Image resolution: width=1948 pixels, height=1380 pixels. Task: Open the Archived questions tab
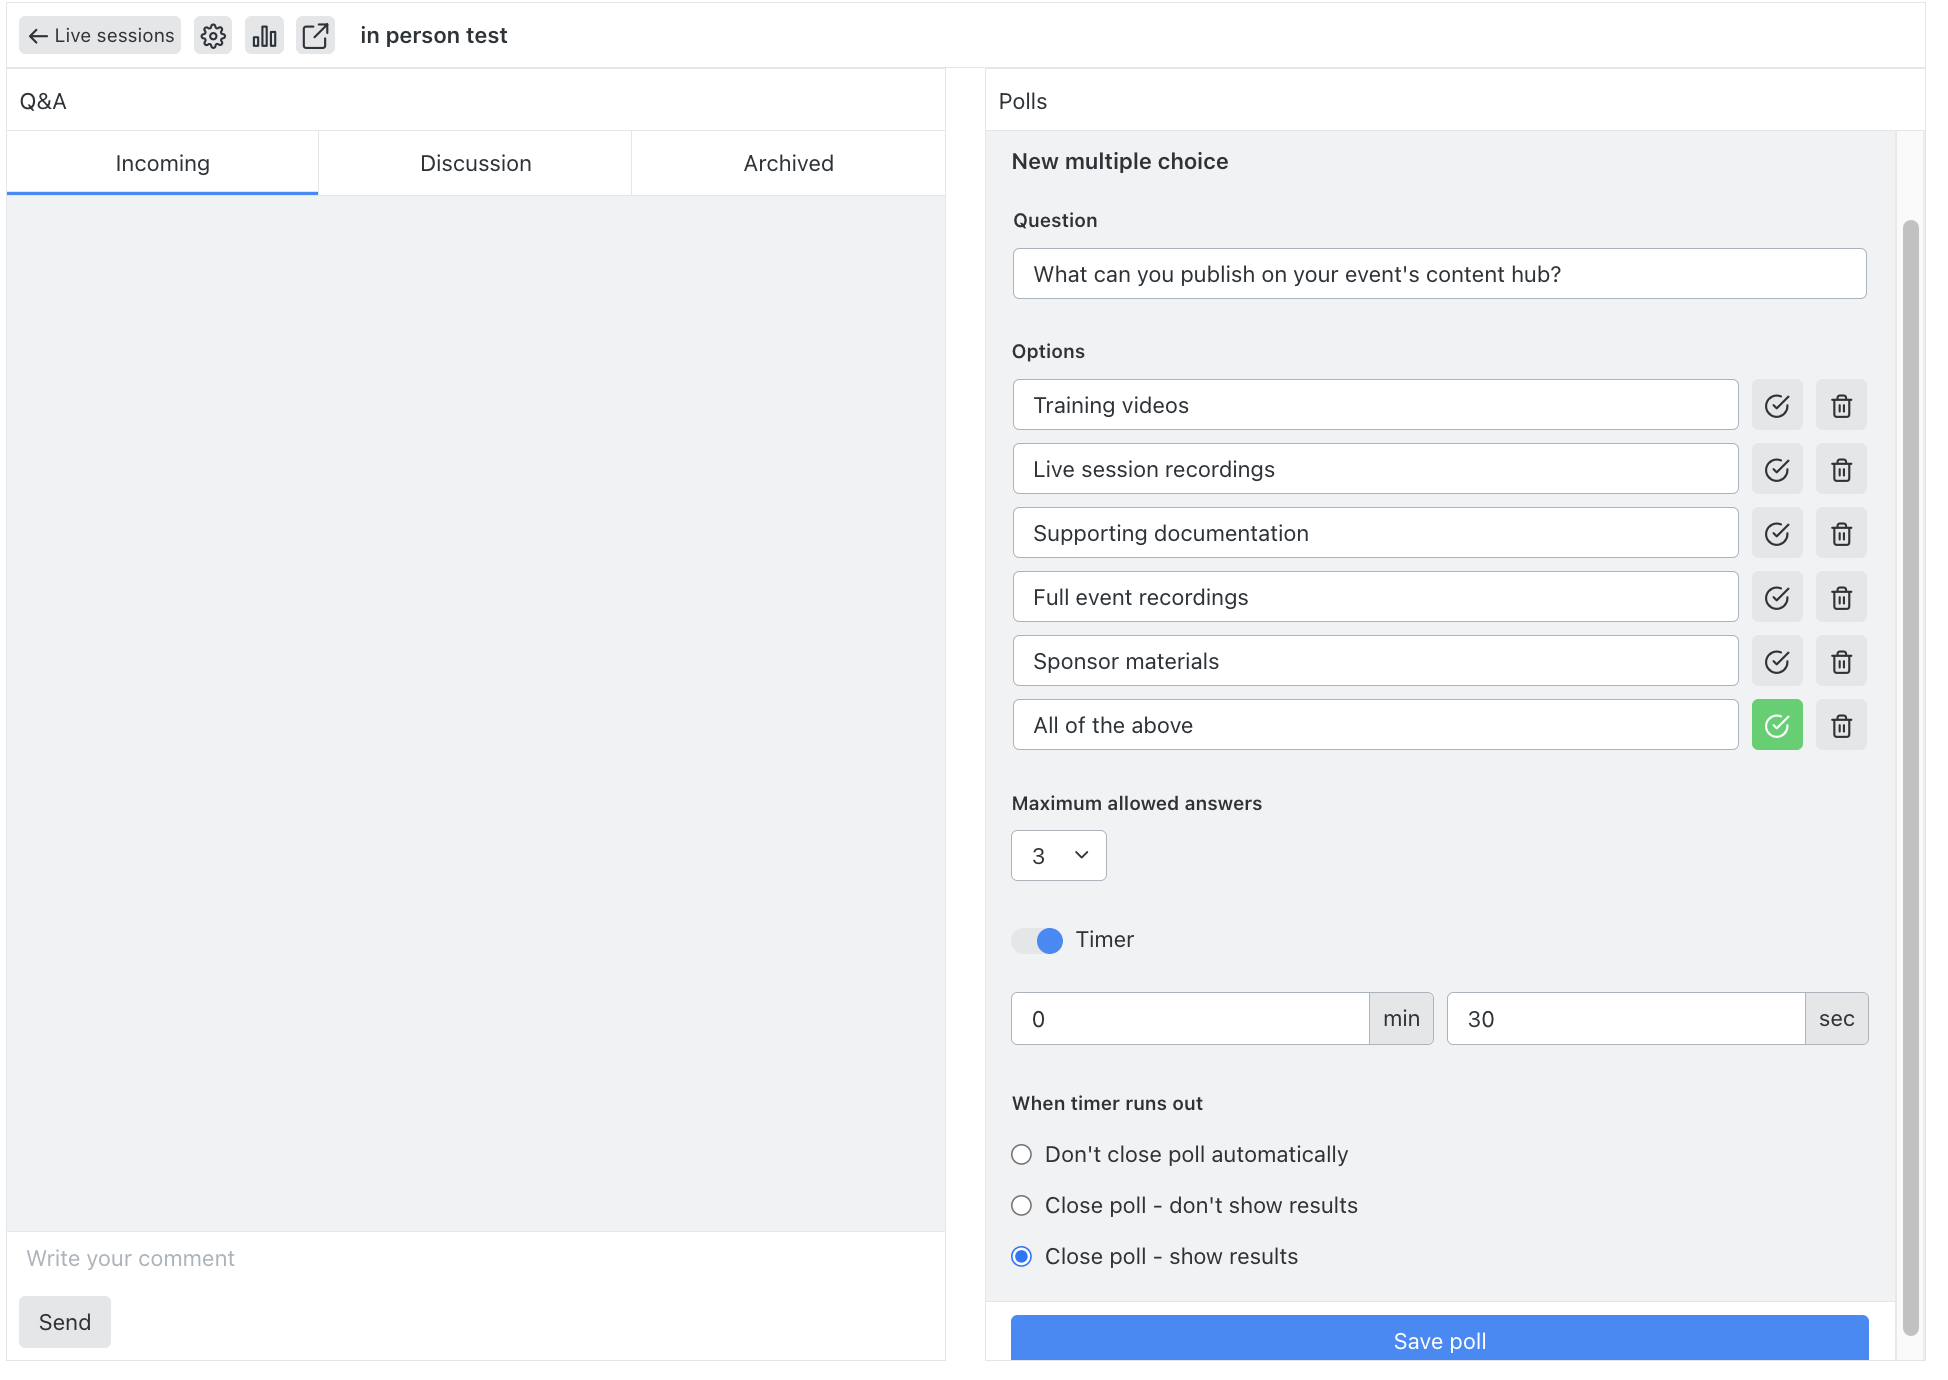(x=788, y=163)
